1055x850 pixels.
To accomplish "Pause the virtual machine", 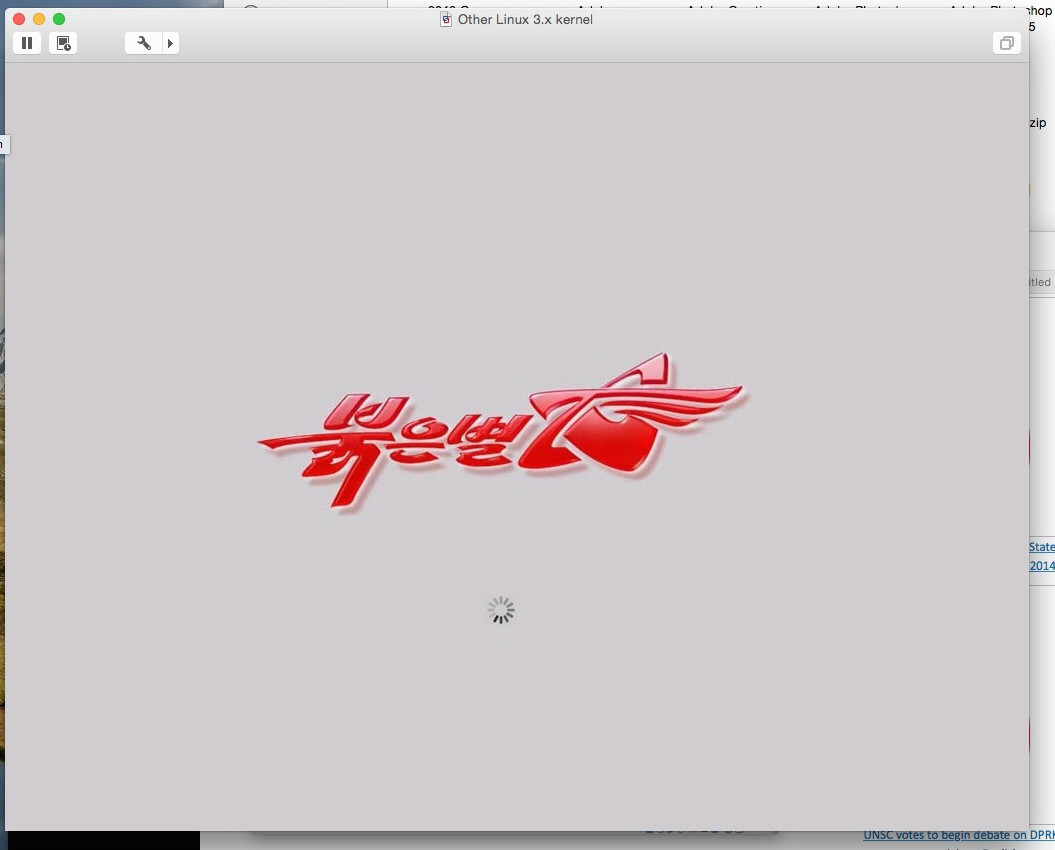I will pyautogui.click(x=27, y=43).
